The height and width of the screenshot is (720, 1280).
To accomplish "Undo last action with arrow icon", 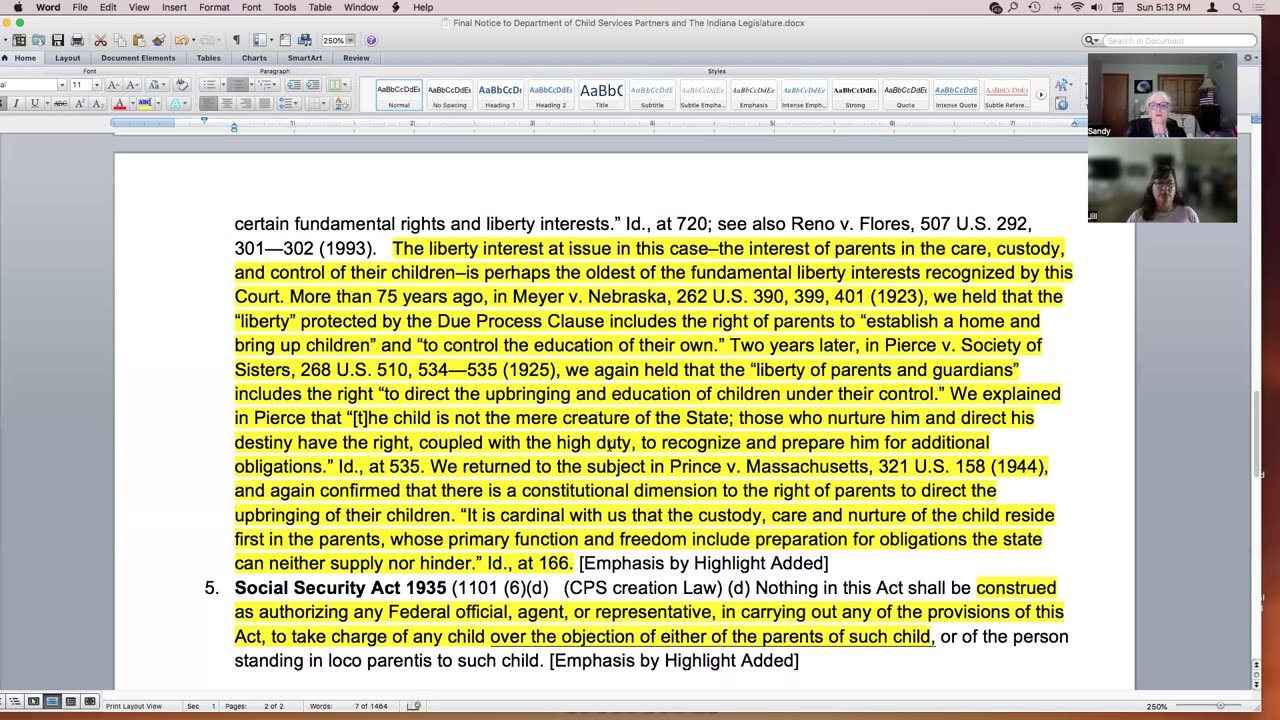I will (181, 40).
